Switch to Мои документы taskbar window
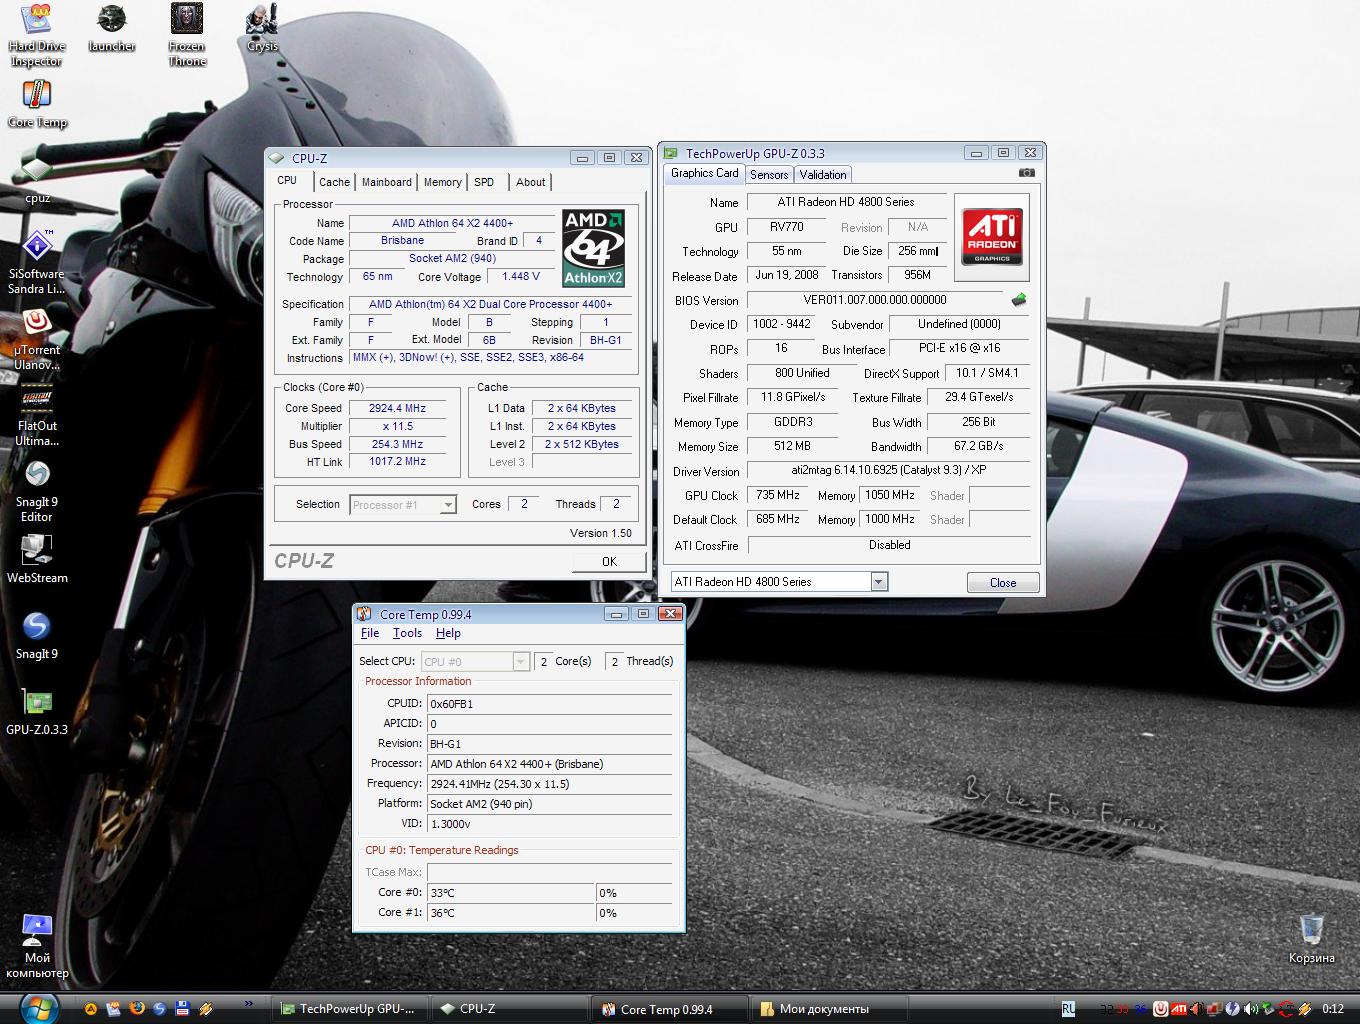1360x1024 pixels. [x=823, y=1009]
